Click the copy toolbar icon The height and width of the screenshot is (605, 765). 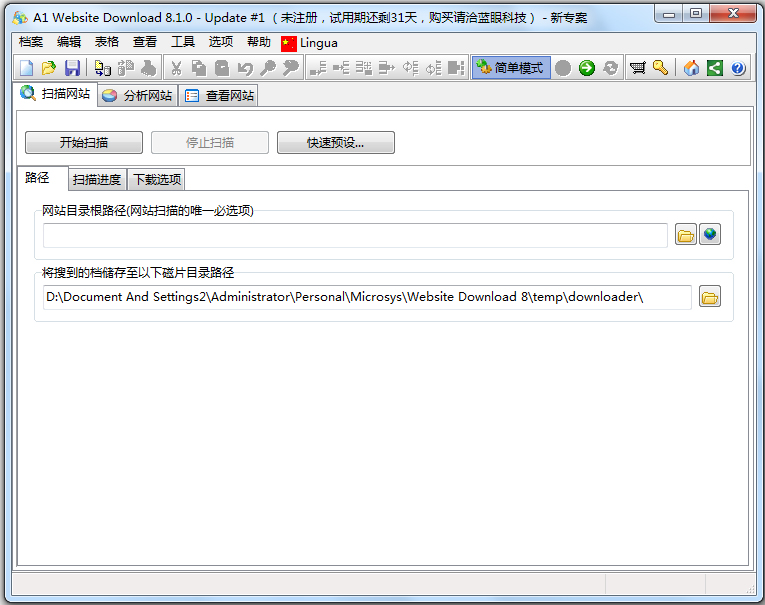point(199,68)
